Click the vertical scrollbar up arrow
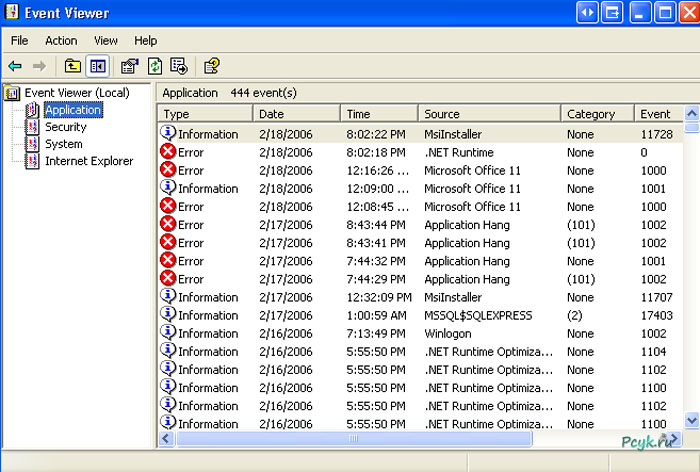The height and width of the screenshot is (472, 700). (x=692, y=113)
